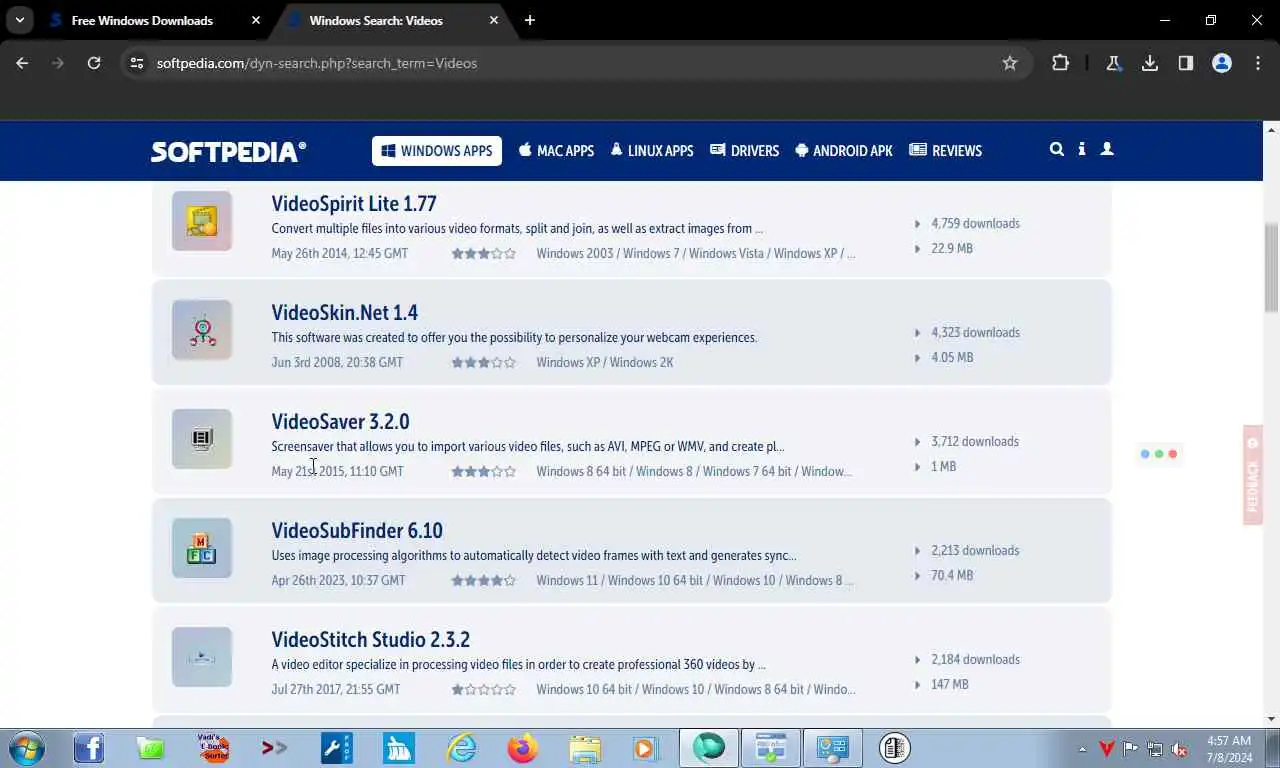
Task: Click the "147 MB" size text
Action: pyautogui.click(x=949, y=685)
